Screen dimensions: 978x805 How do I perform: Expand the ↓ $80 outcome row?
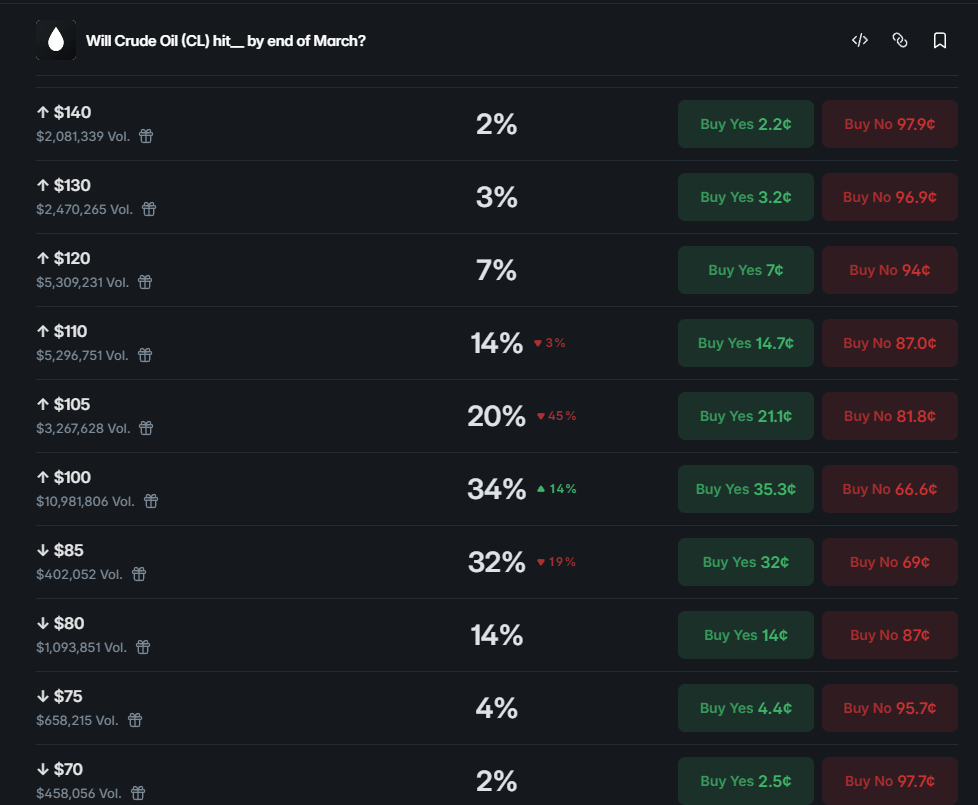pyautogui.click(x=300, y=635)
